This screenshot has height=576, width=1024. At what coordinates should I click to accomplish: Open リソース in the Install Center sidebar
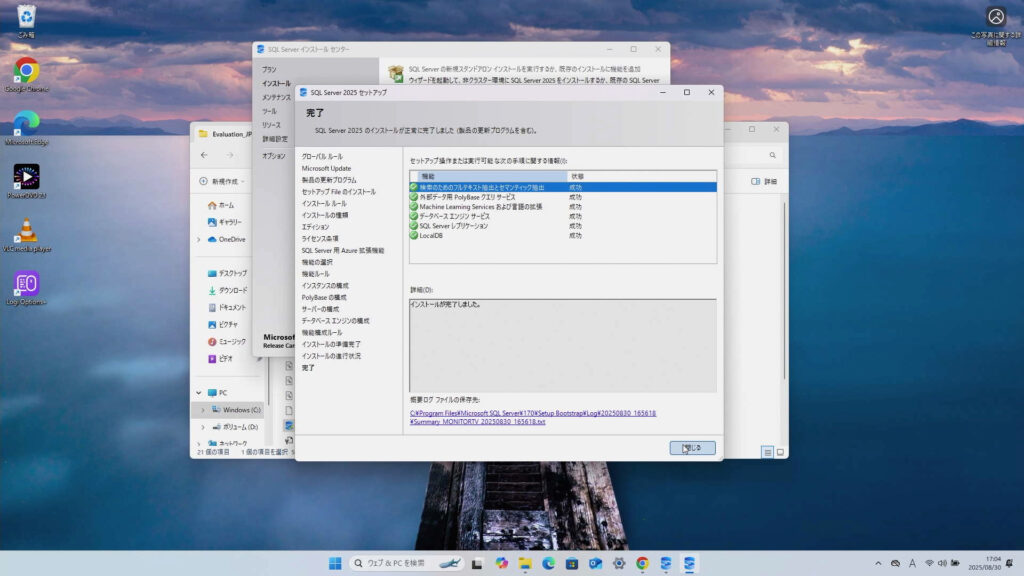tap(271, 125)
